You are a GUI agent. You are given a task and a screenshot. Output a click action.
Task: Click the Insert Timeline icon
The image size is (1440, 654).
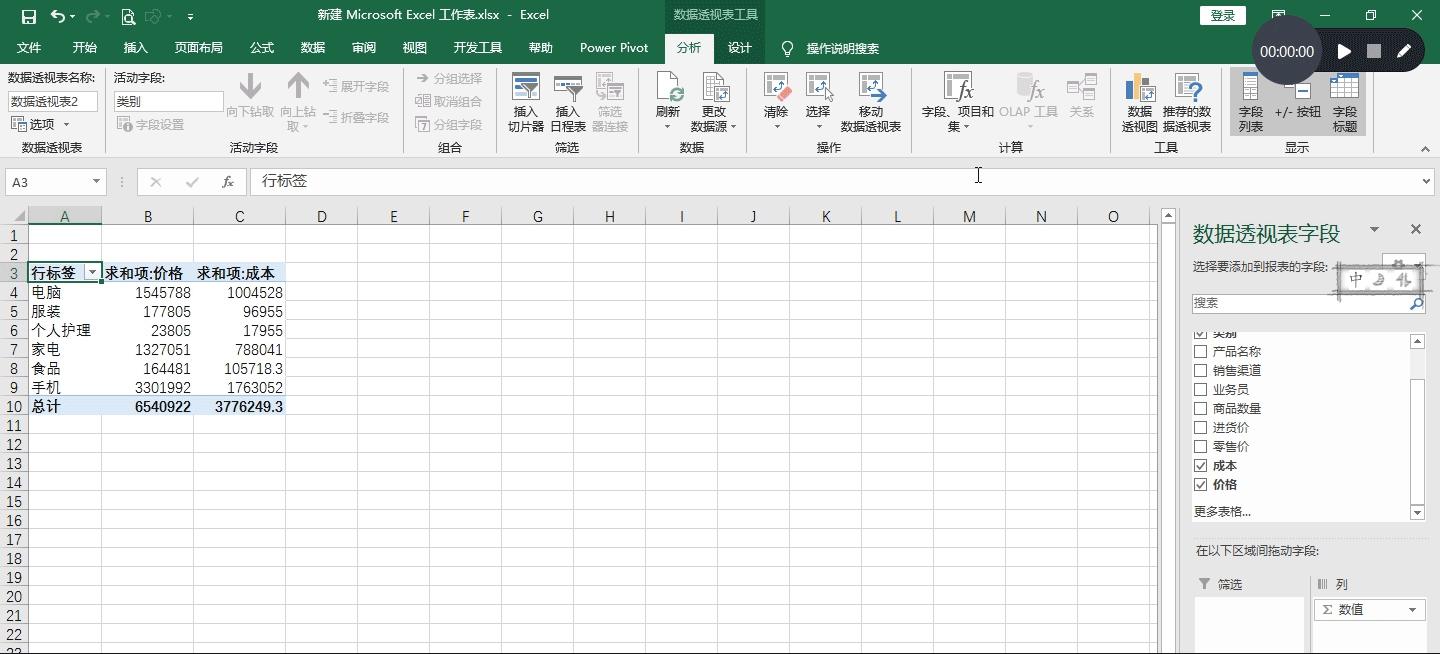pos(567,101)
